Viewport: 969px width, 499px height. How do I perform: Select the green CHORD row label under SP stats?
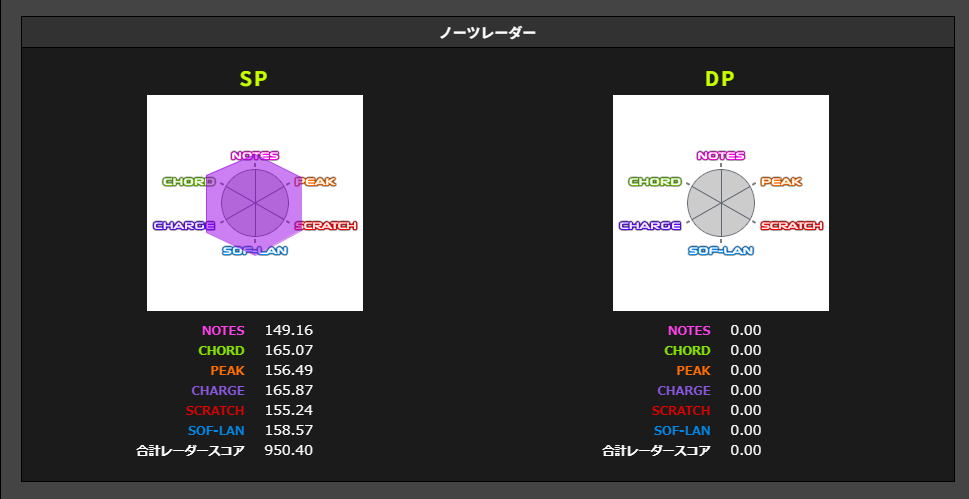click(221, 351)
